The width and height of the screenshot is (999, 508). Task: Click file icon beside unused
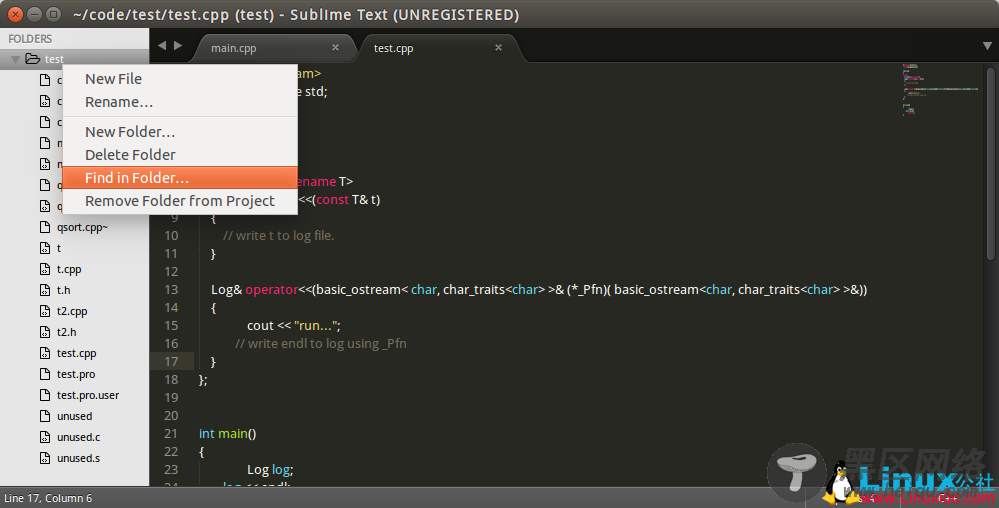45,417
